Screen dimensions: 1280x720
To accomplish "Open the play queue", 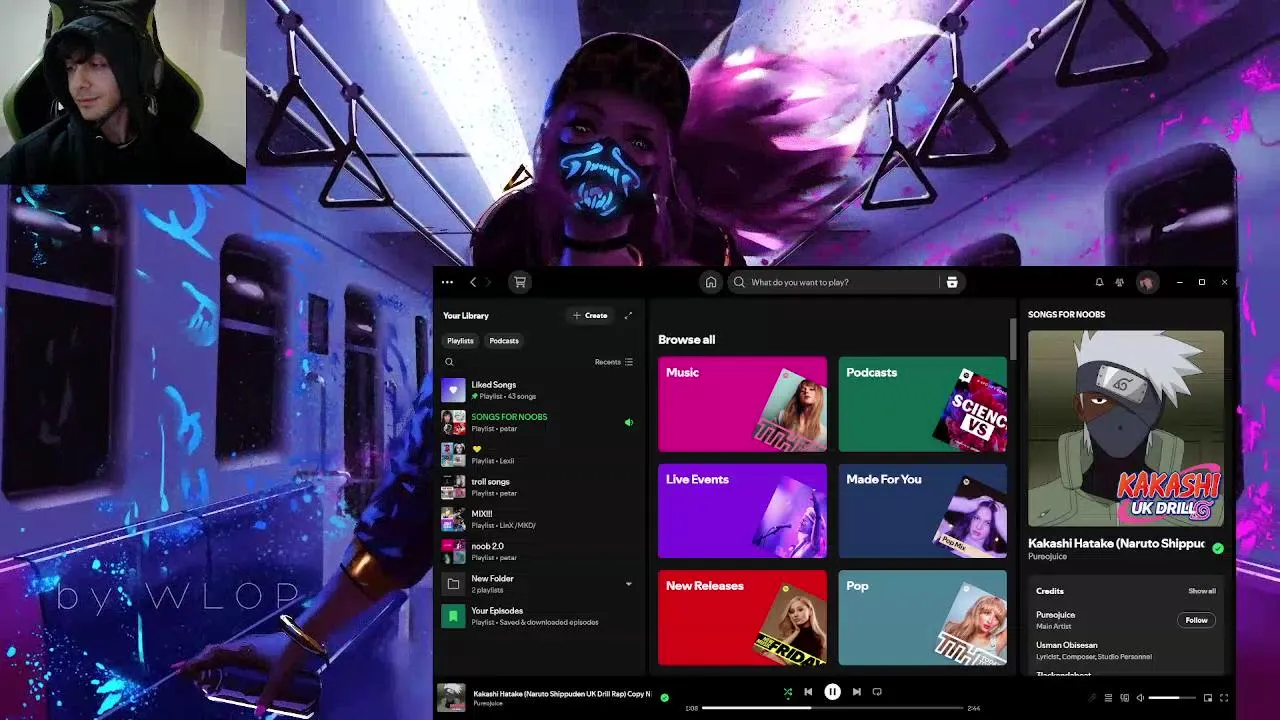I will (x=1108, y=698).
